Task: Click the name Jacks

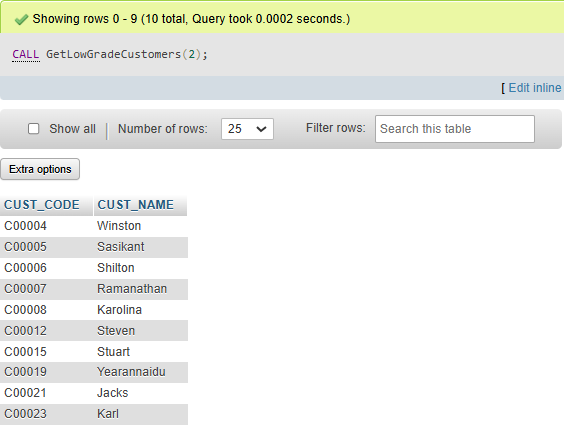Action: [113, 393]
